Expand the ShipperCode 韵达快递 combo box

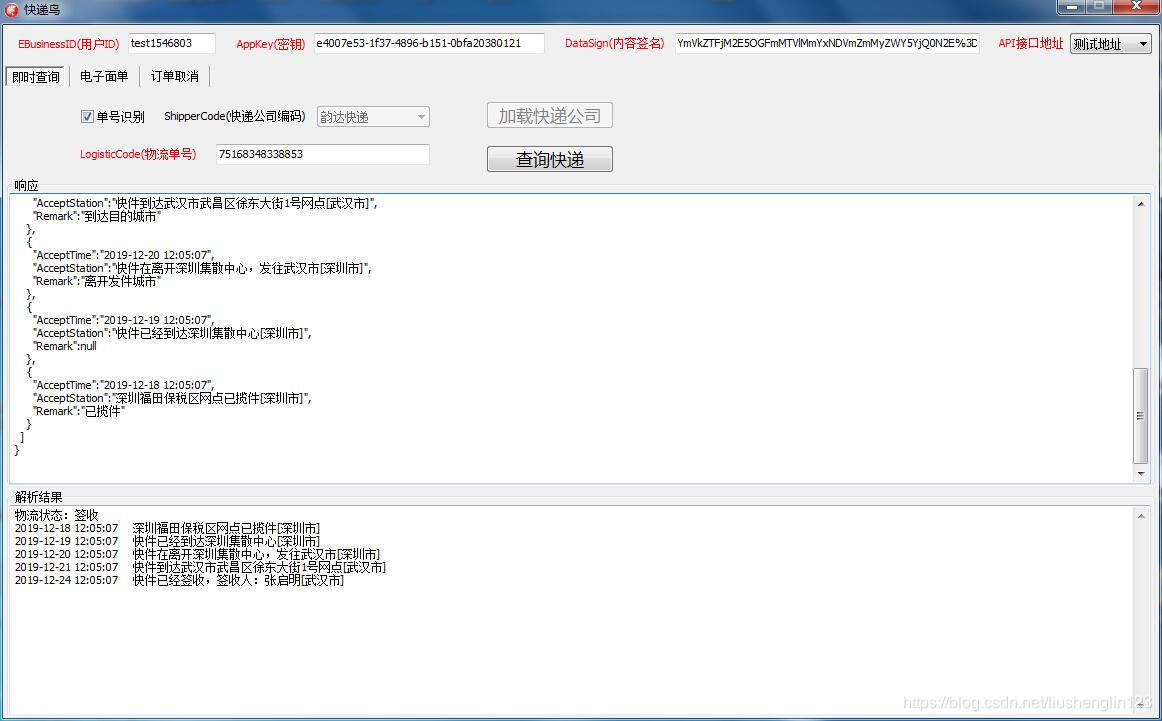coord(373,116)
